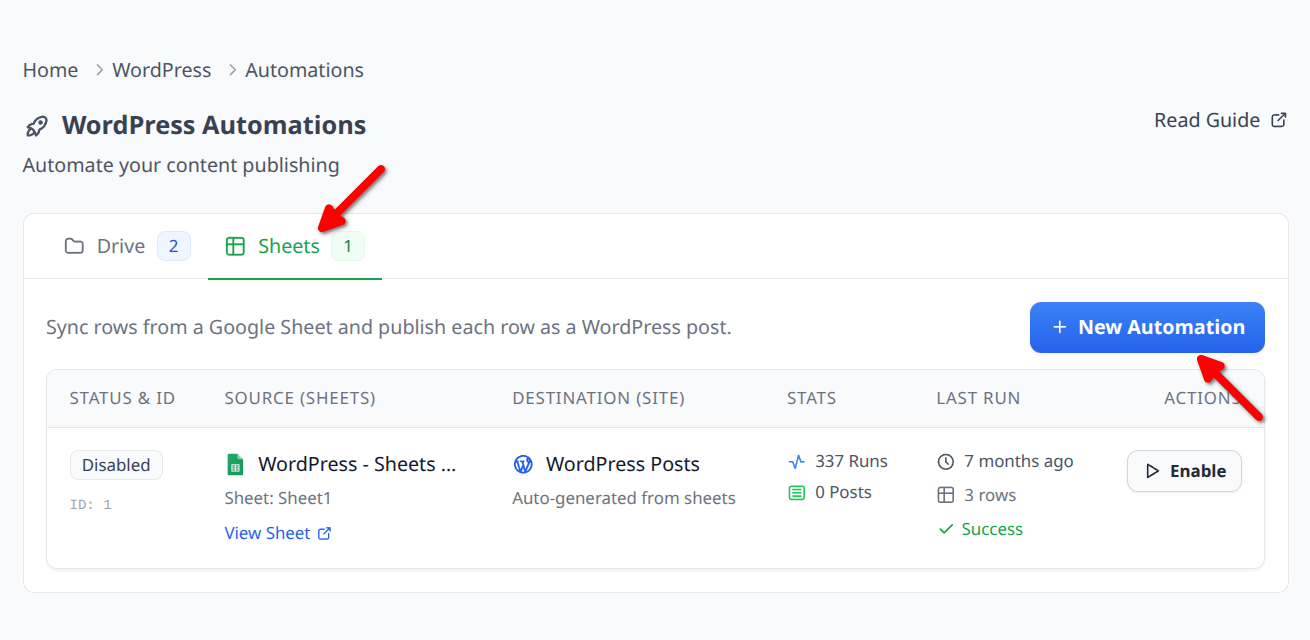Image resolution: width=1310 pixels, height=640 pixels.
Task: Click the external link icon beside Read Guide
Action: tap(1278, 120)
